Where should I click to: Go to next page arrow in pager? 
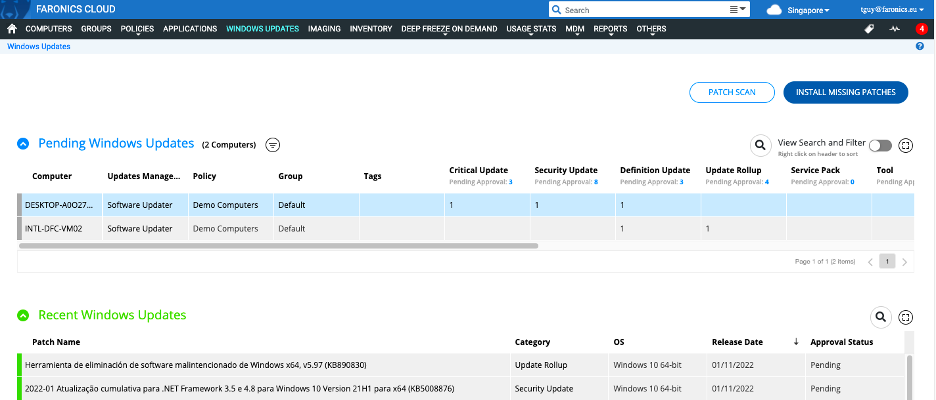904,261
